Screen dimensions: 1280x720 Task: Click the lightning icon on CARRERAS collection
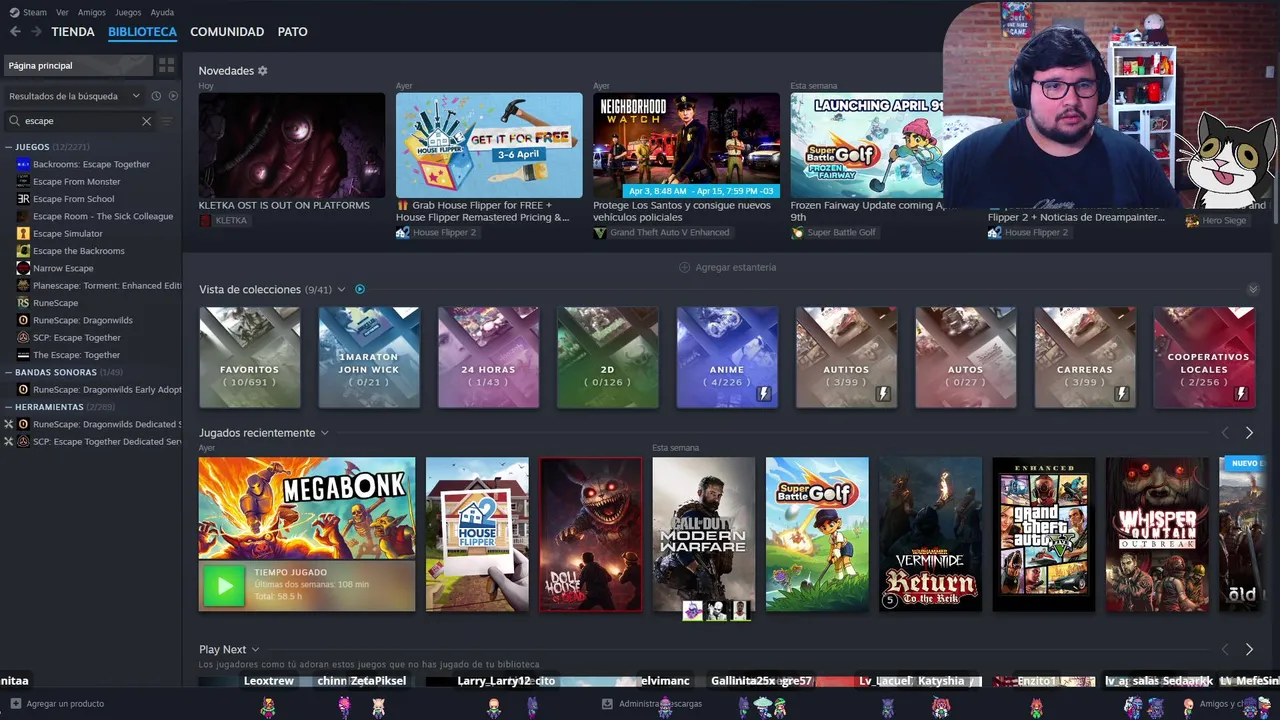pos(1122,394)
